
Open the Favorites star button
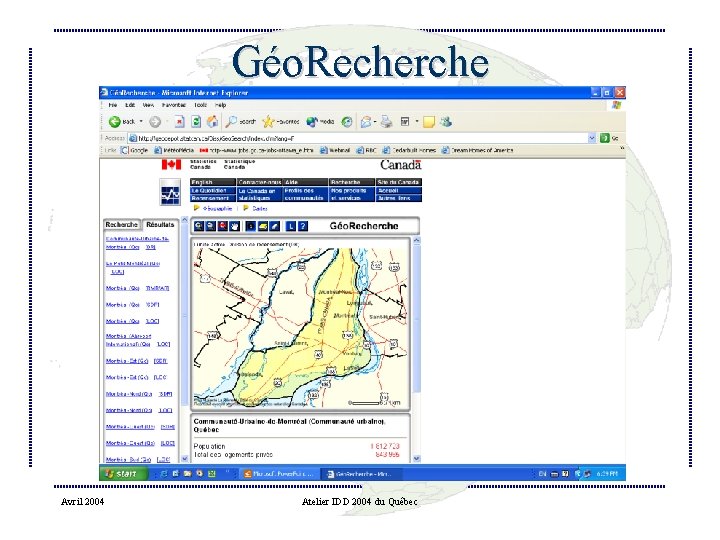pyautogui.click(x=281, y=122)
